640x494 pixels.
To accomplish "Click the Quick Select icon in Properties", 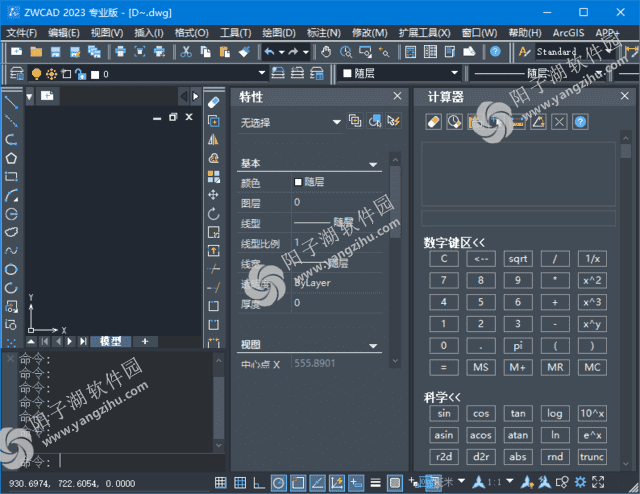I will click(394, 121).
